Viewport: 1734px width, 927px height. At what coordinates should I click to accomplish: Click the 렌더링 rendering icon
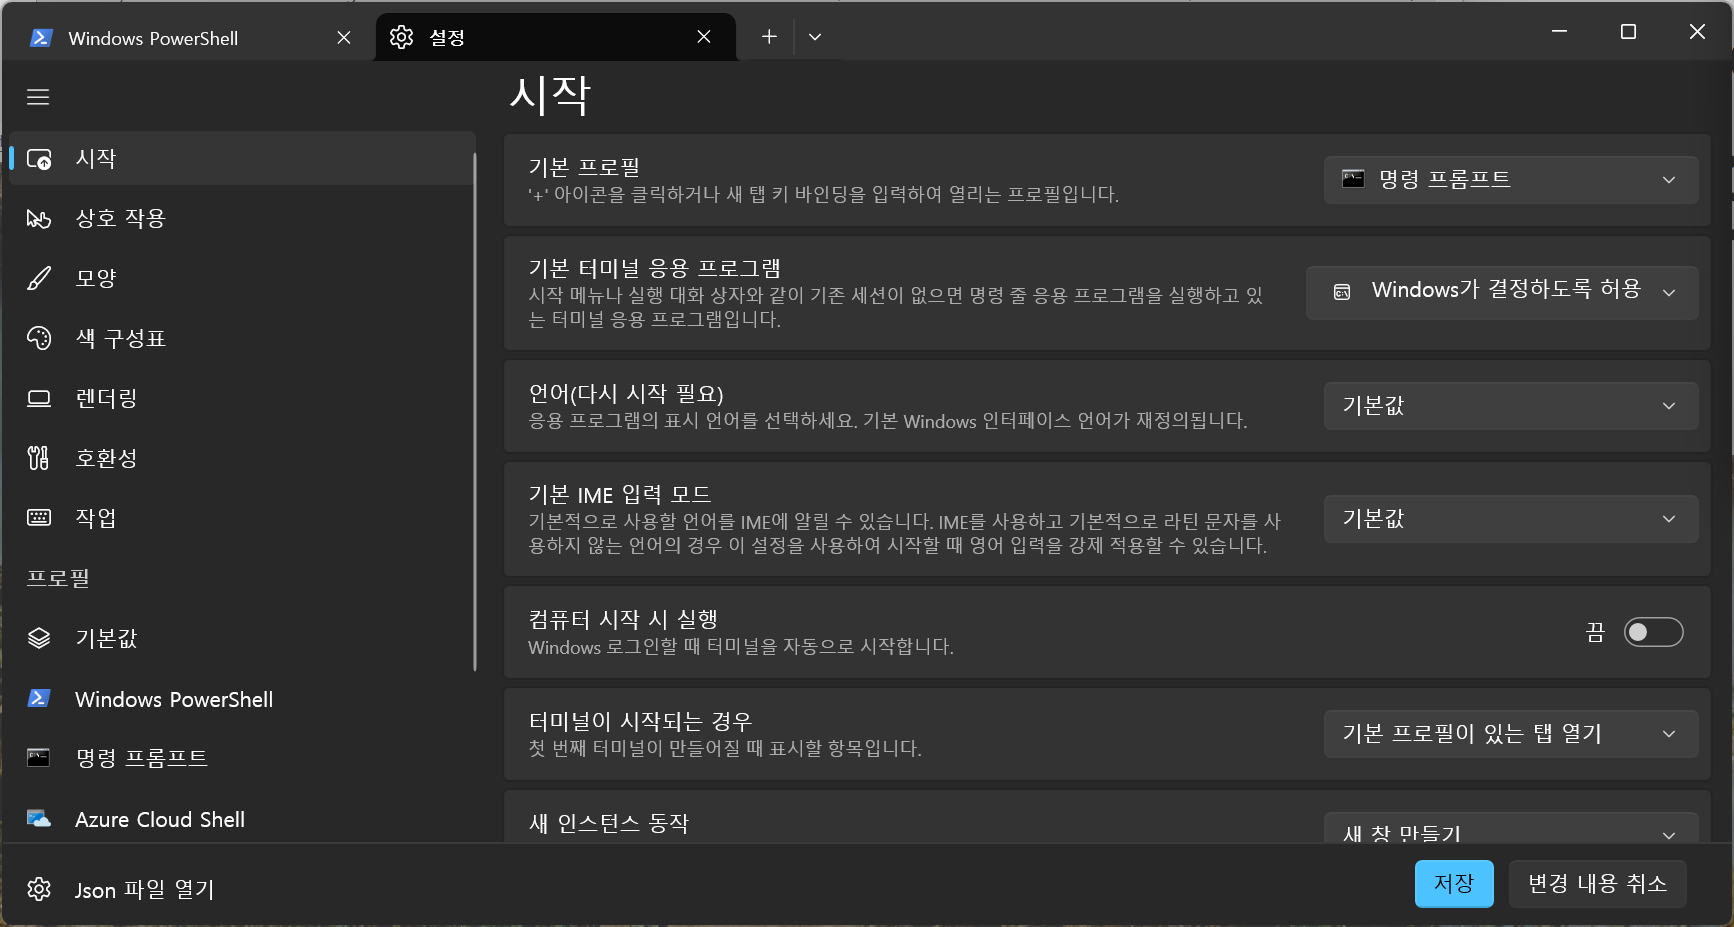pos(39,399)
